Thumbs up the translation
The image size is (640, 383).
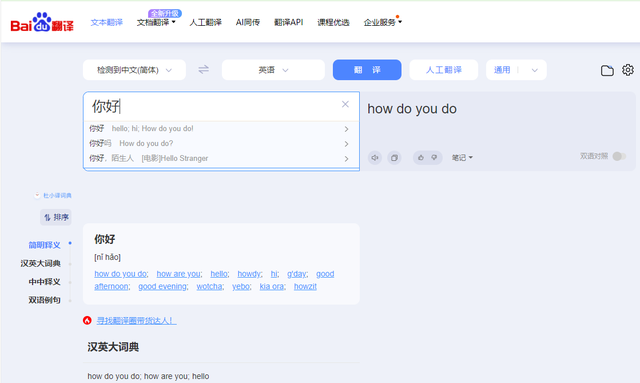click(x=421, y=158)
